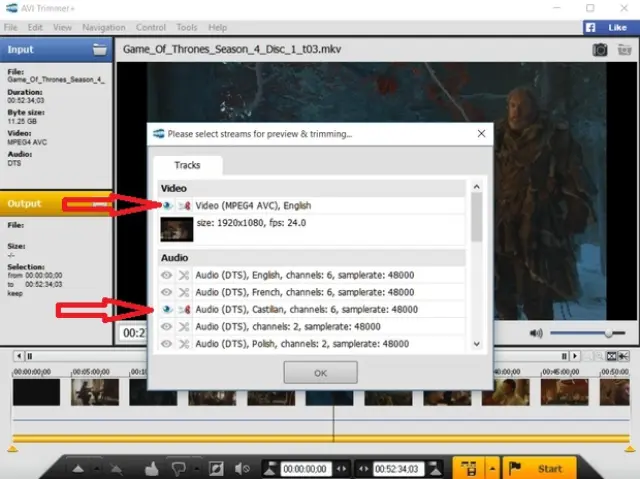Click the mute audio icon in bottom toolbar

241,468
